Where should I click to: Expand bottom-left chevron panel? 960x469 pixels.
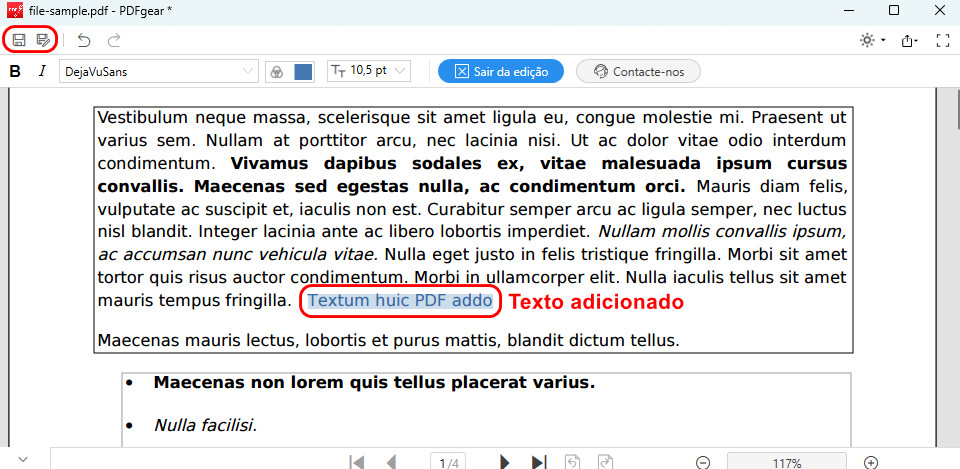[x=23, y=459]
